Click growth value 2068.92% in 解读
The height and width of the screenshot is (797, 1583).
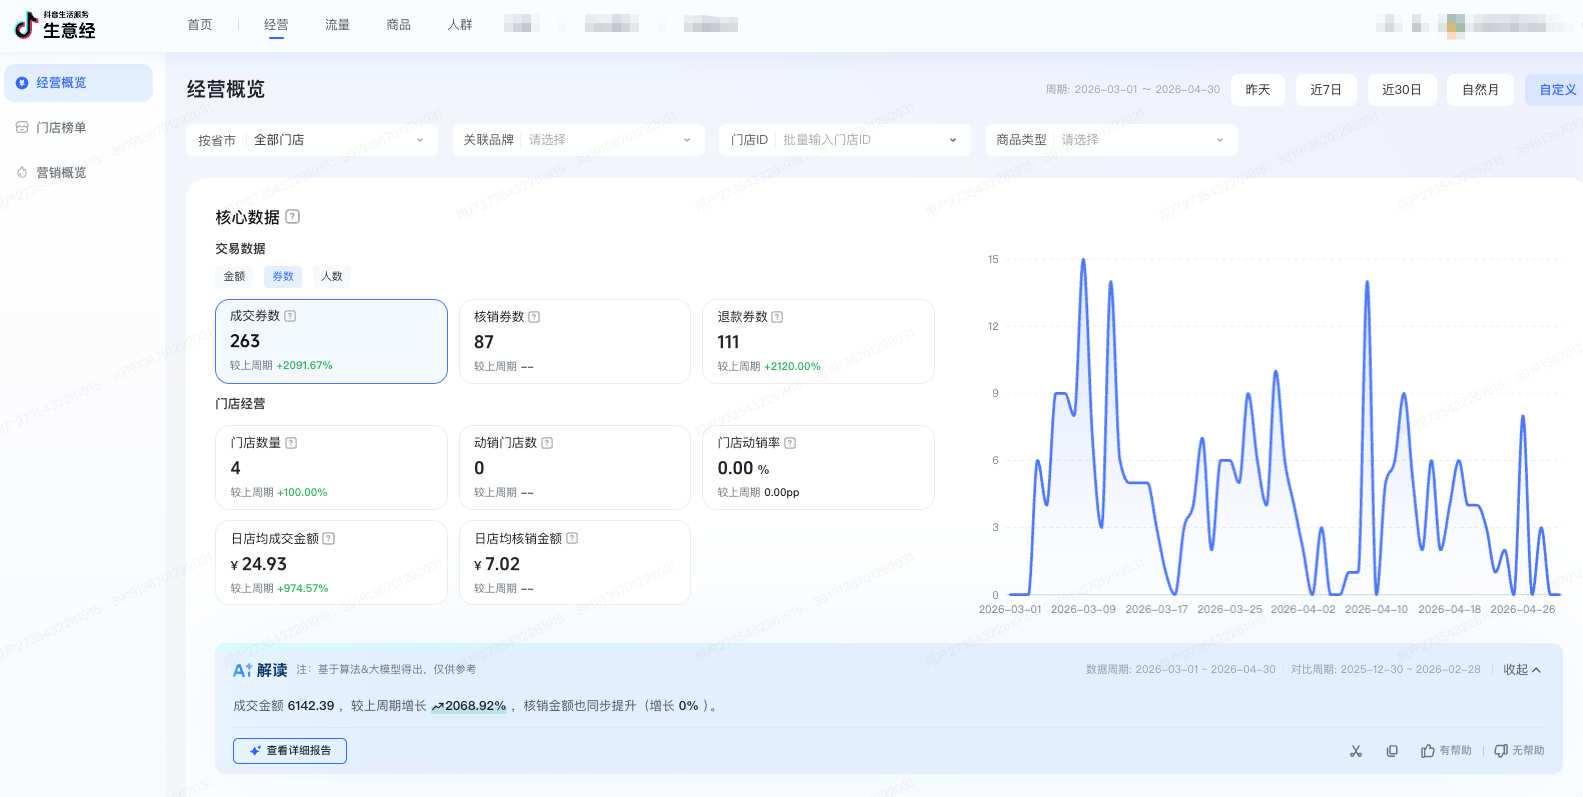pyautogui.click(x=468, y=706)
